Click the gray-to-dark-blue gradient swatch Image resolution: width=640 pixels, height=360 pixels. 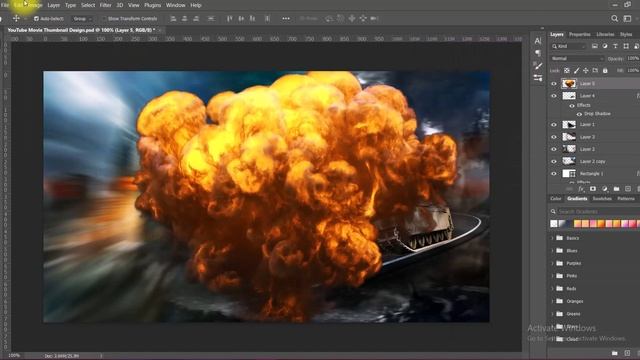(562, 223)
